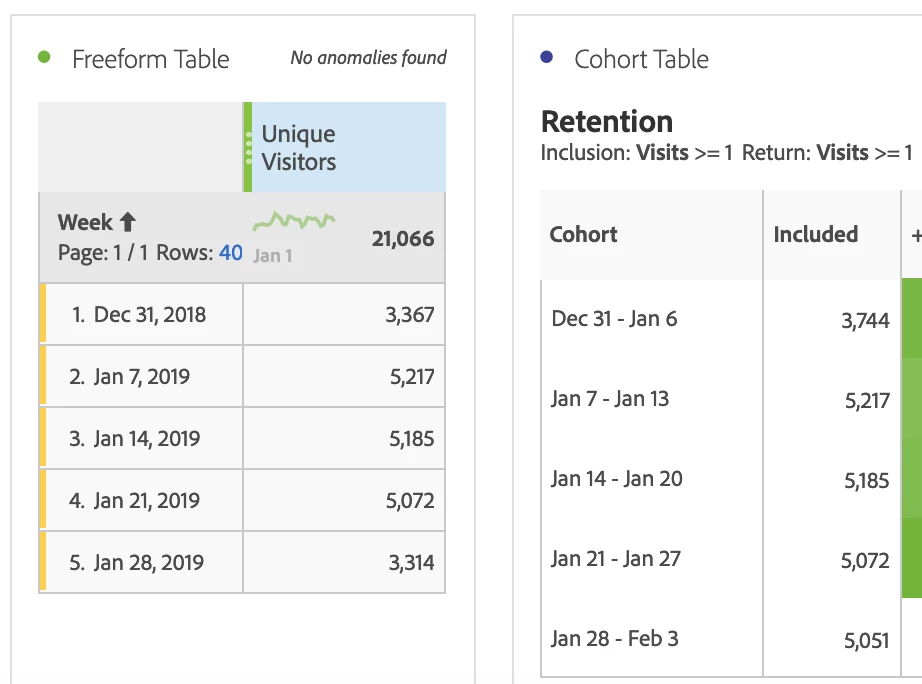Click the Cohort column header
This screenshot has width=922, height=684.
point(584,235)
